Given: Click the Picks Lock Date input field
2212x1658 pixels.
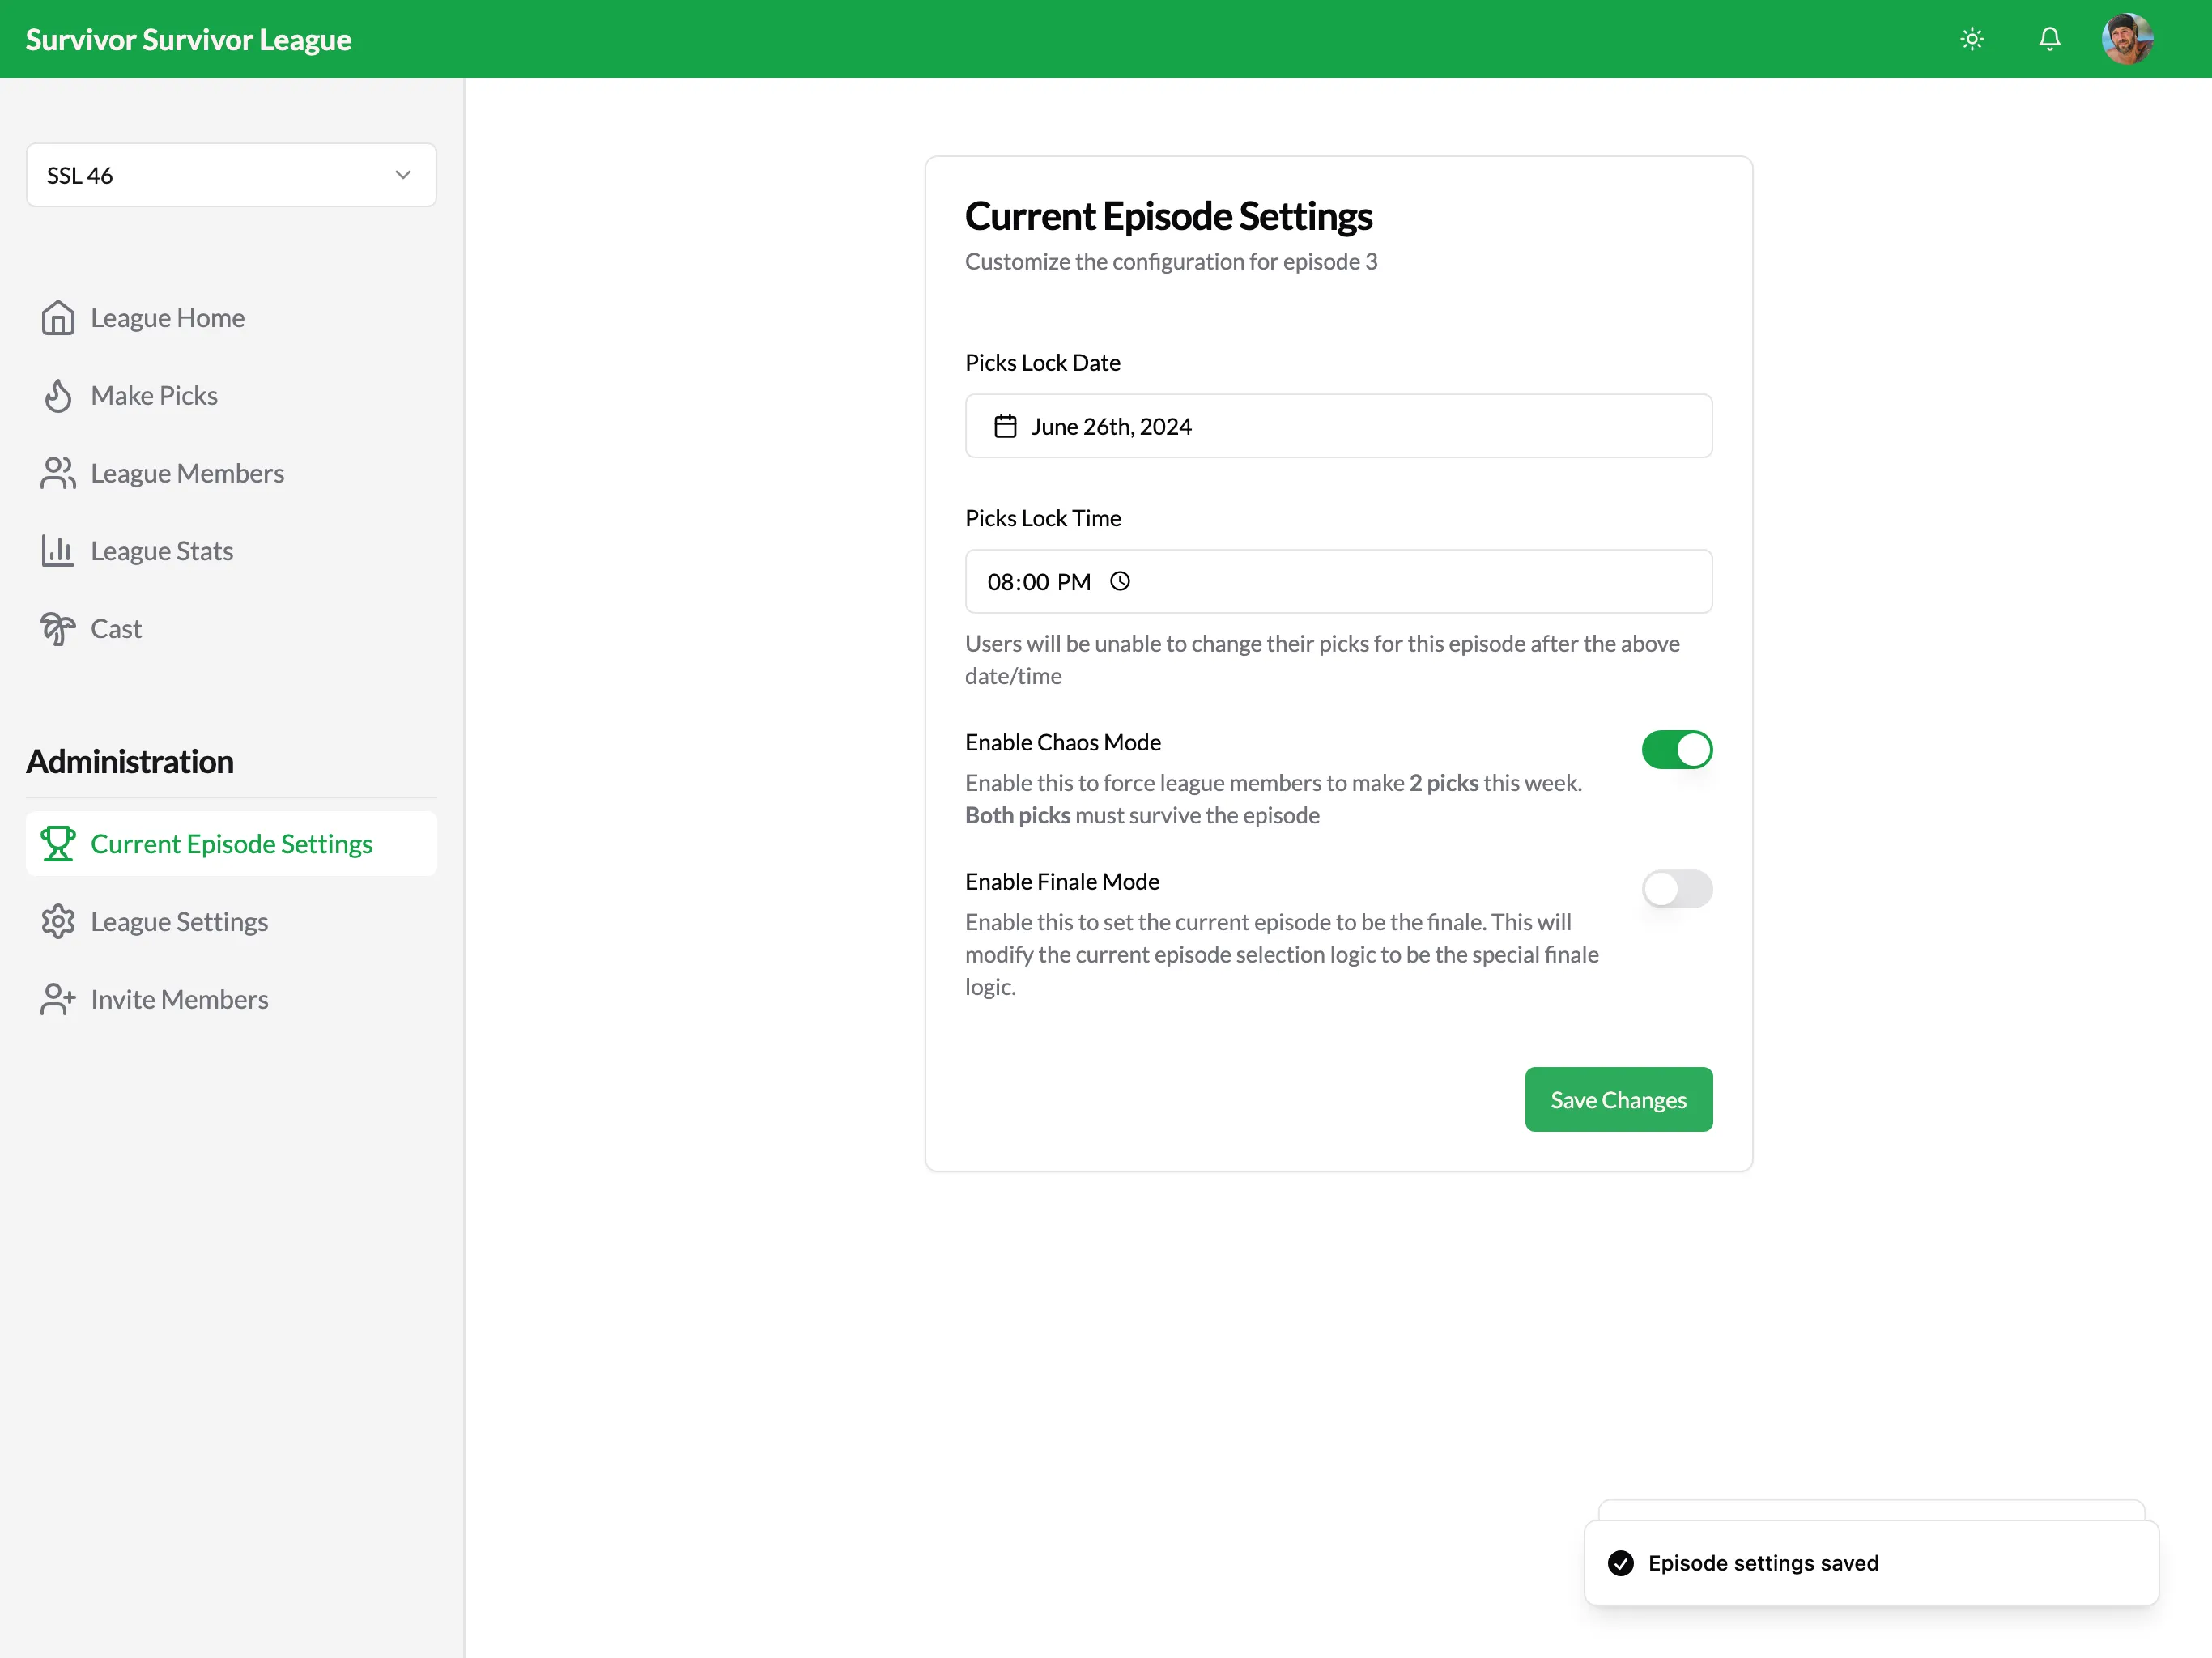Looking at the screenshot, I should pos(1339,425).
